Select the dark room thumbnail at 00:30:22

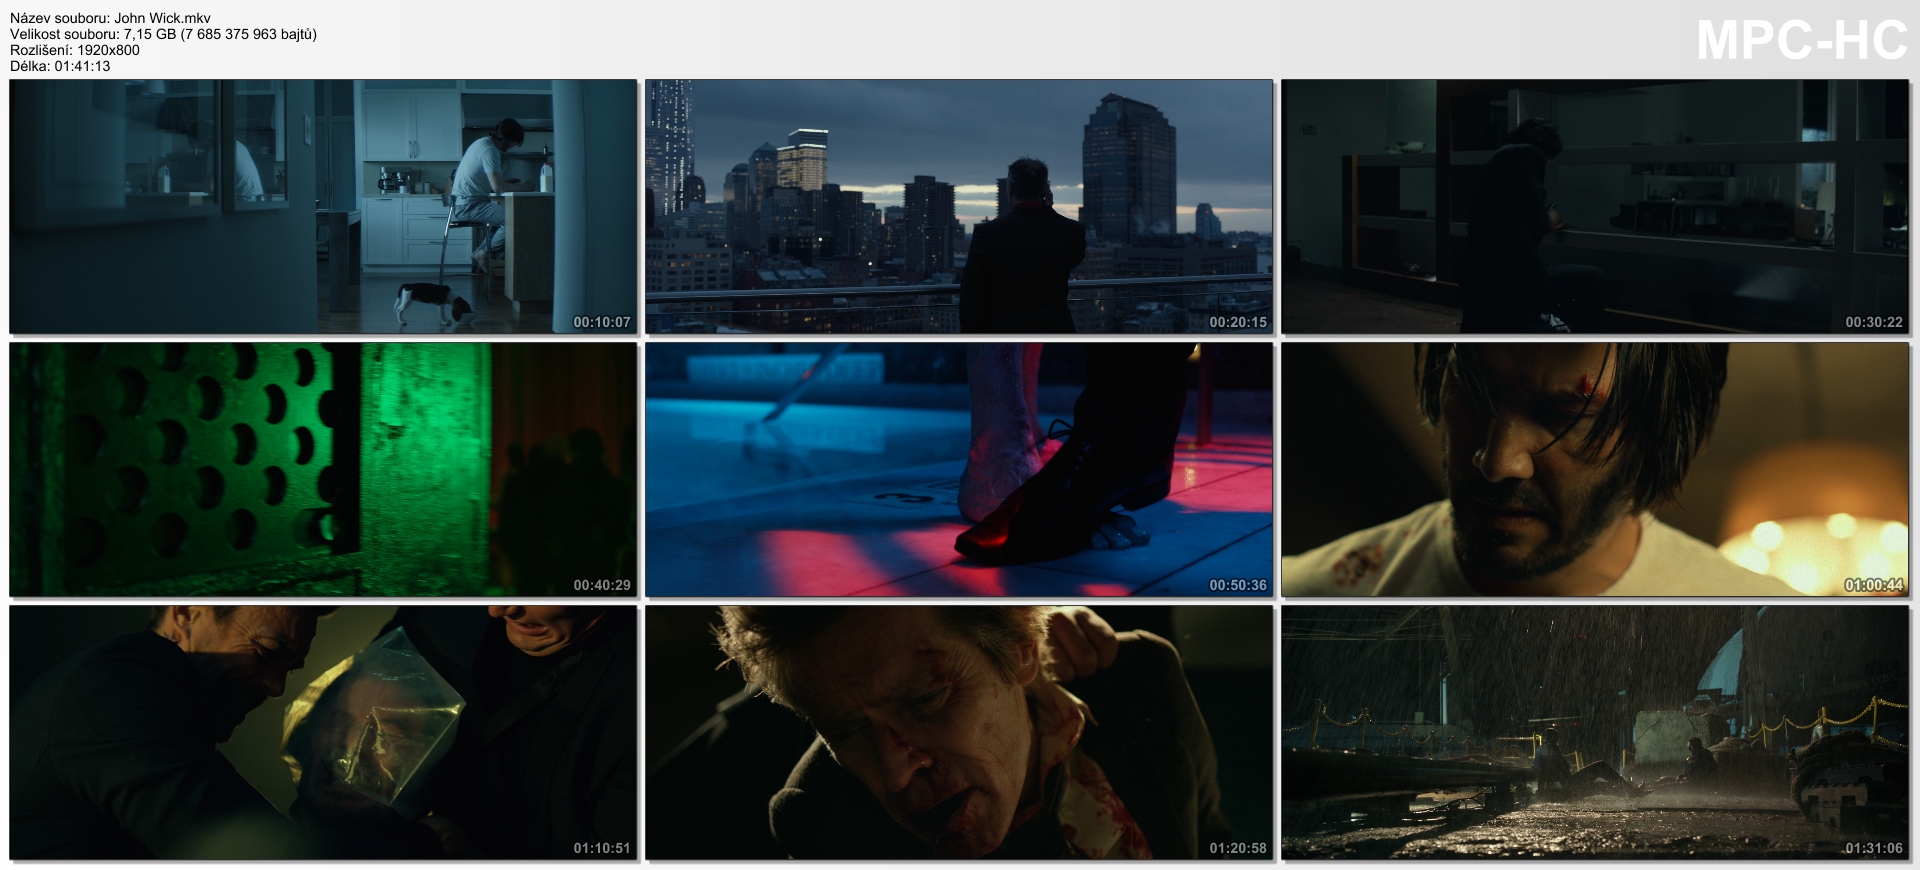click(x=1595, y=207)
